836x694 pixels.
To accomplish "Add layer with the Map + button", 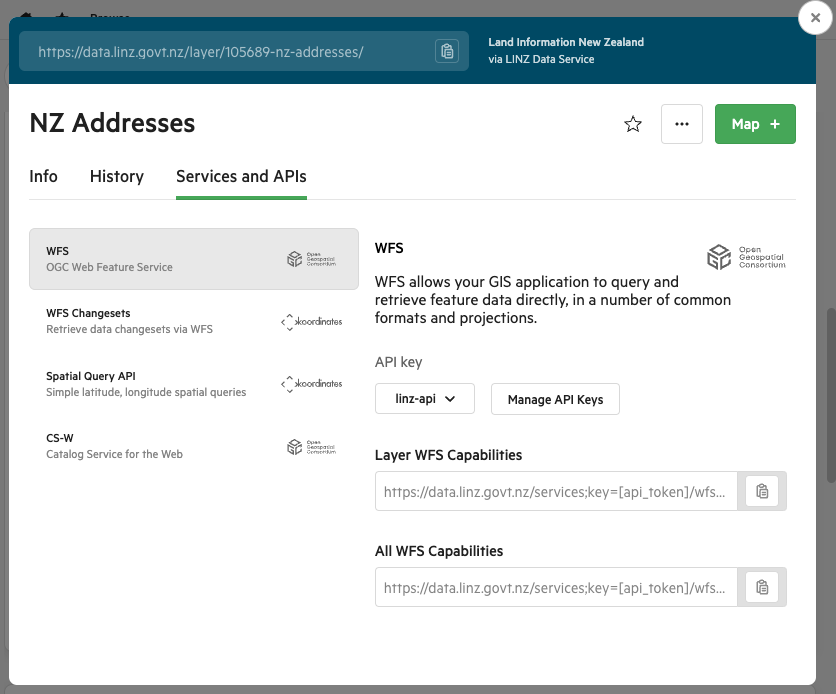I will pyautogui.click(x=755, y=124).
